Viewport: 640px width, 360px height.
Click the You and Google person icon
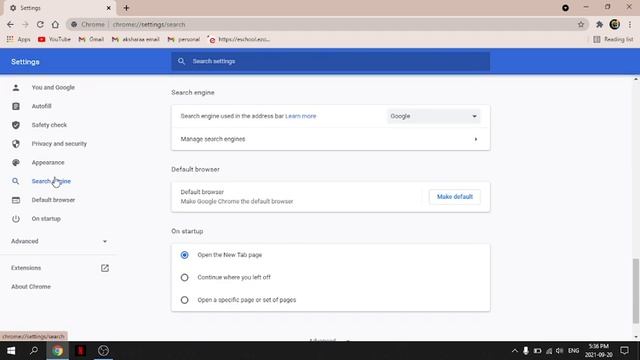tap(16, 87)
